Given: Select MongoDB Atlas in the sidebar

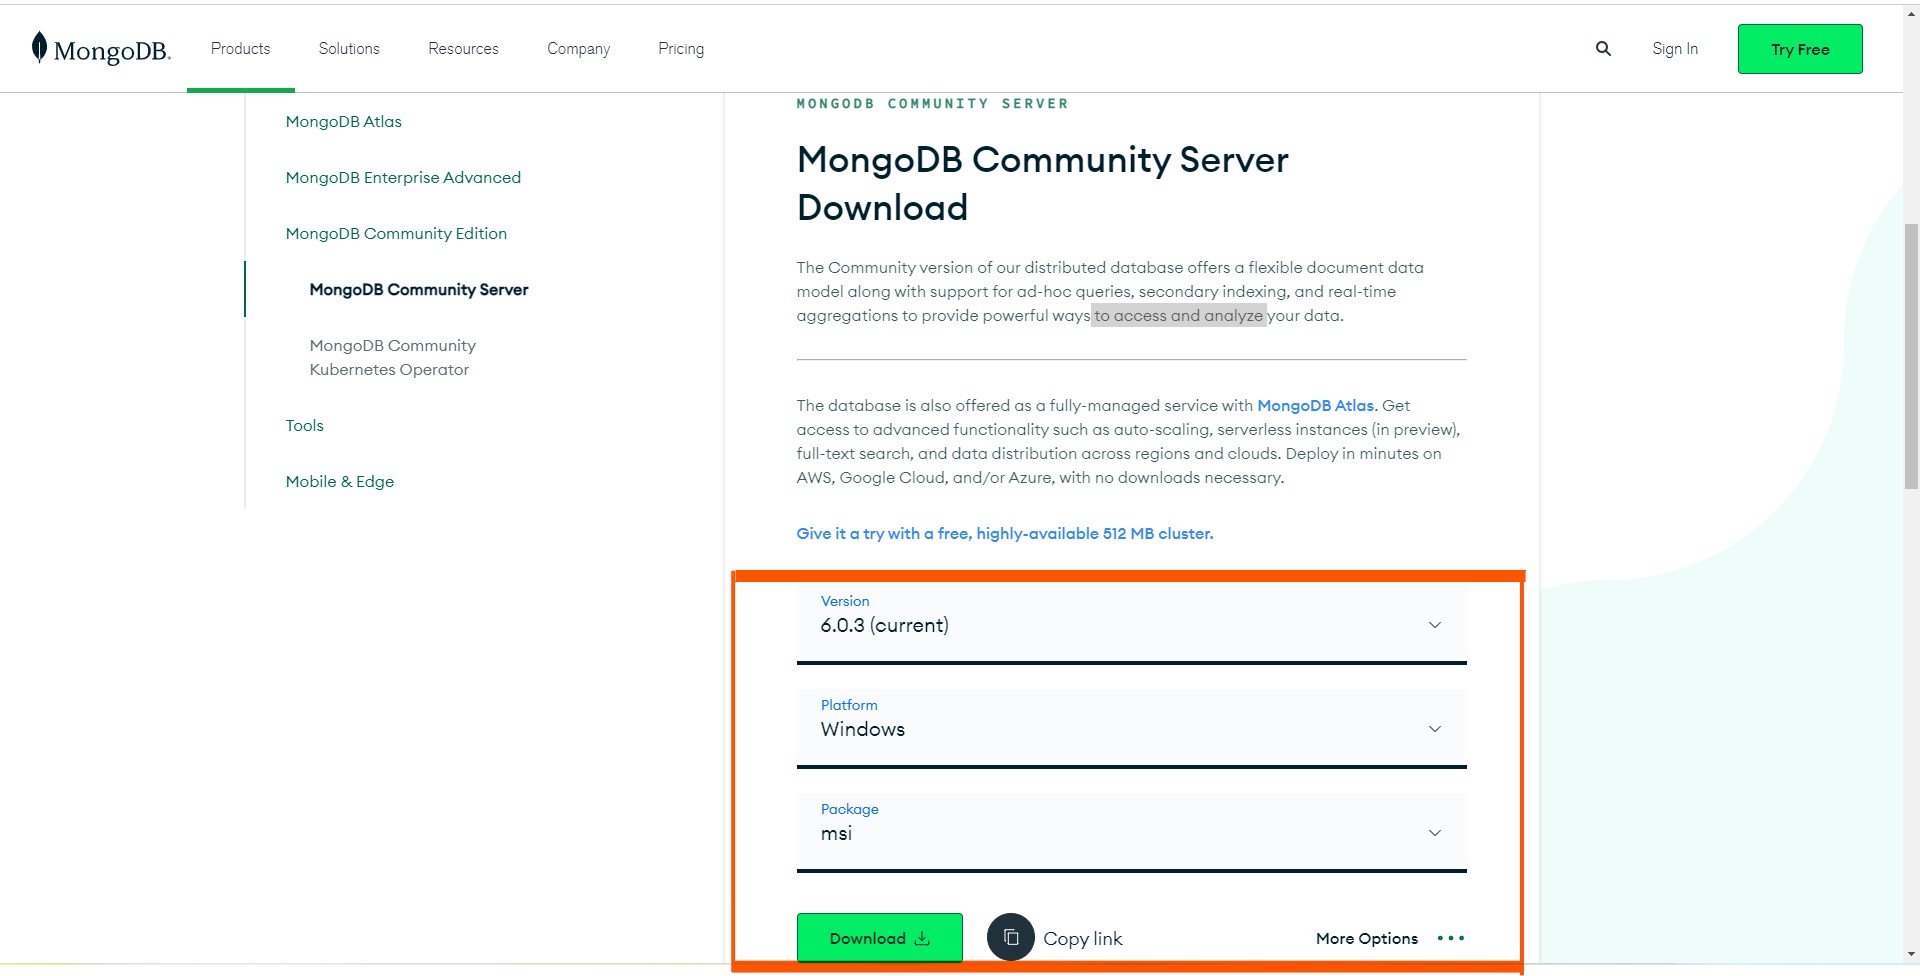Looking at the screenshot, I should pos(343,121).
